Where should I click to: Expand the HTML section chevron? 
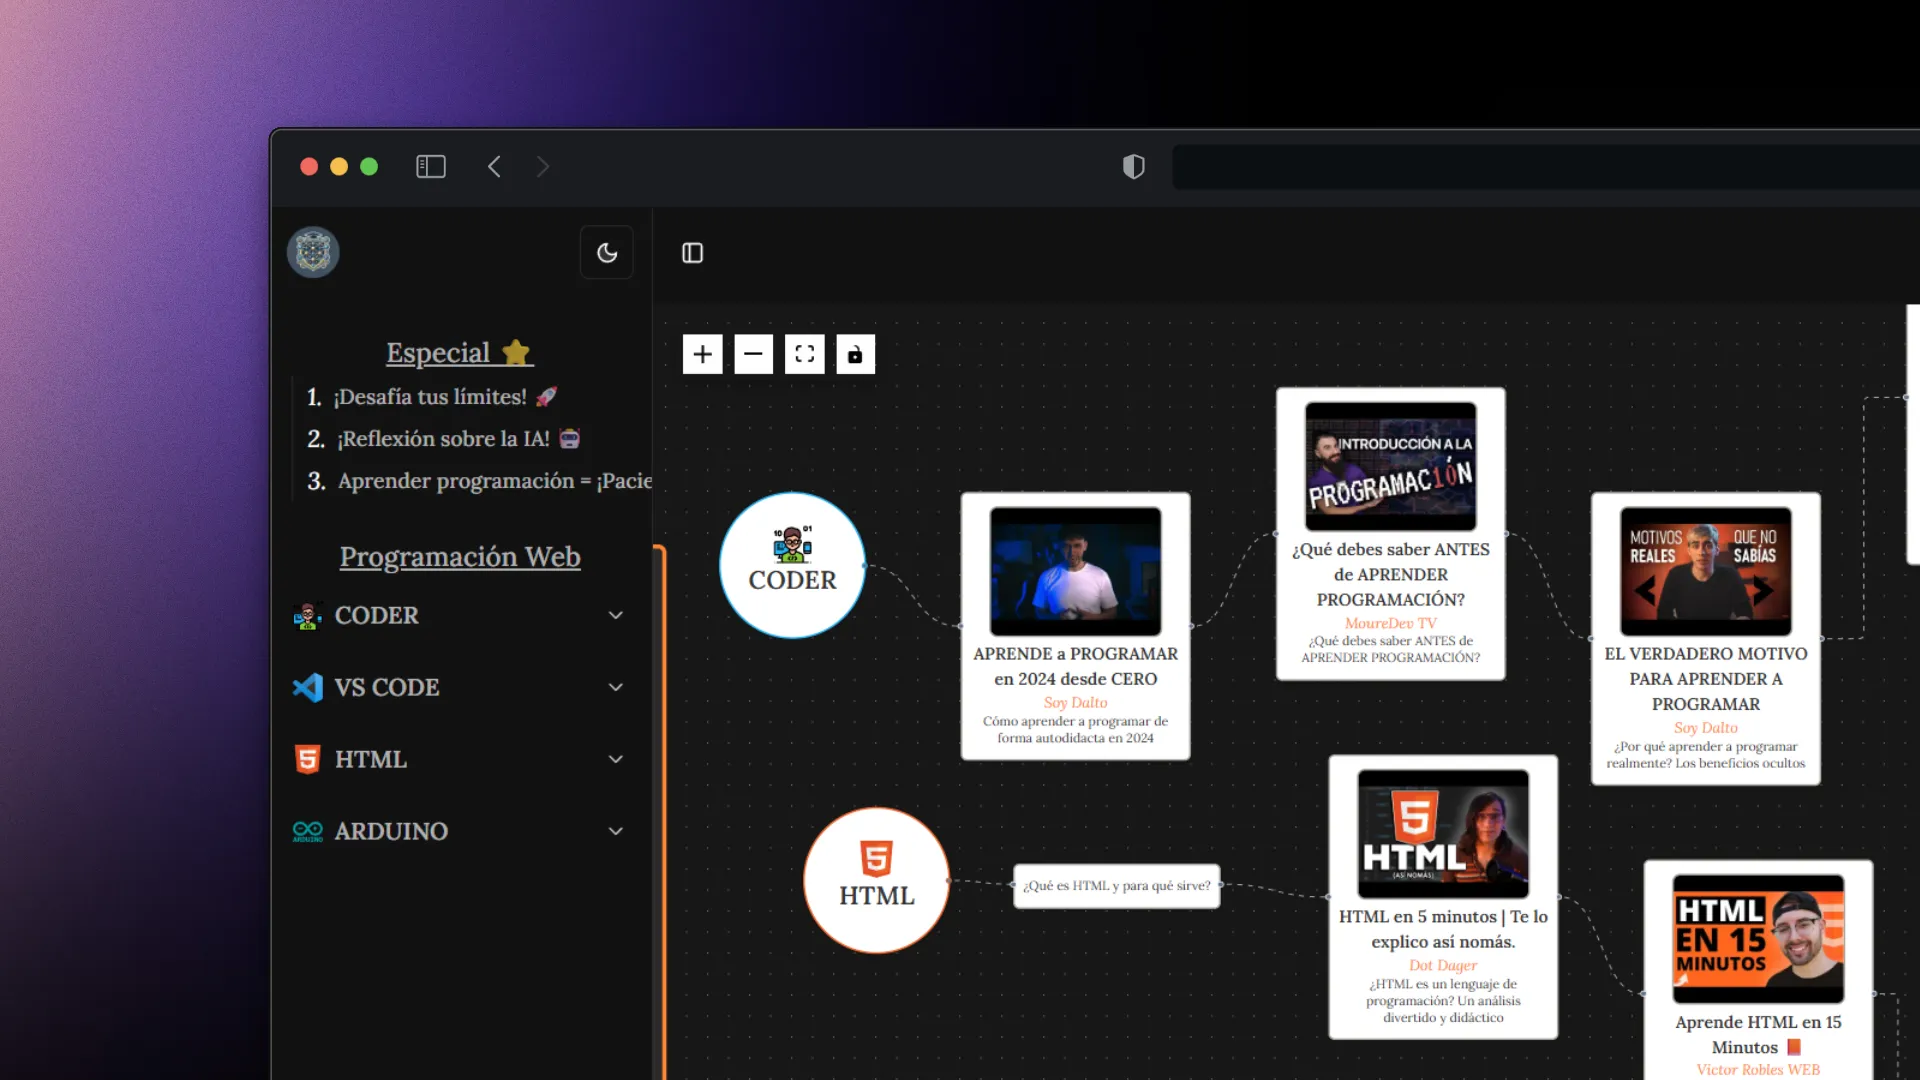click(616, 759)
